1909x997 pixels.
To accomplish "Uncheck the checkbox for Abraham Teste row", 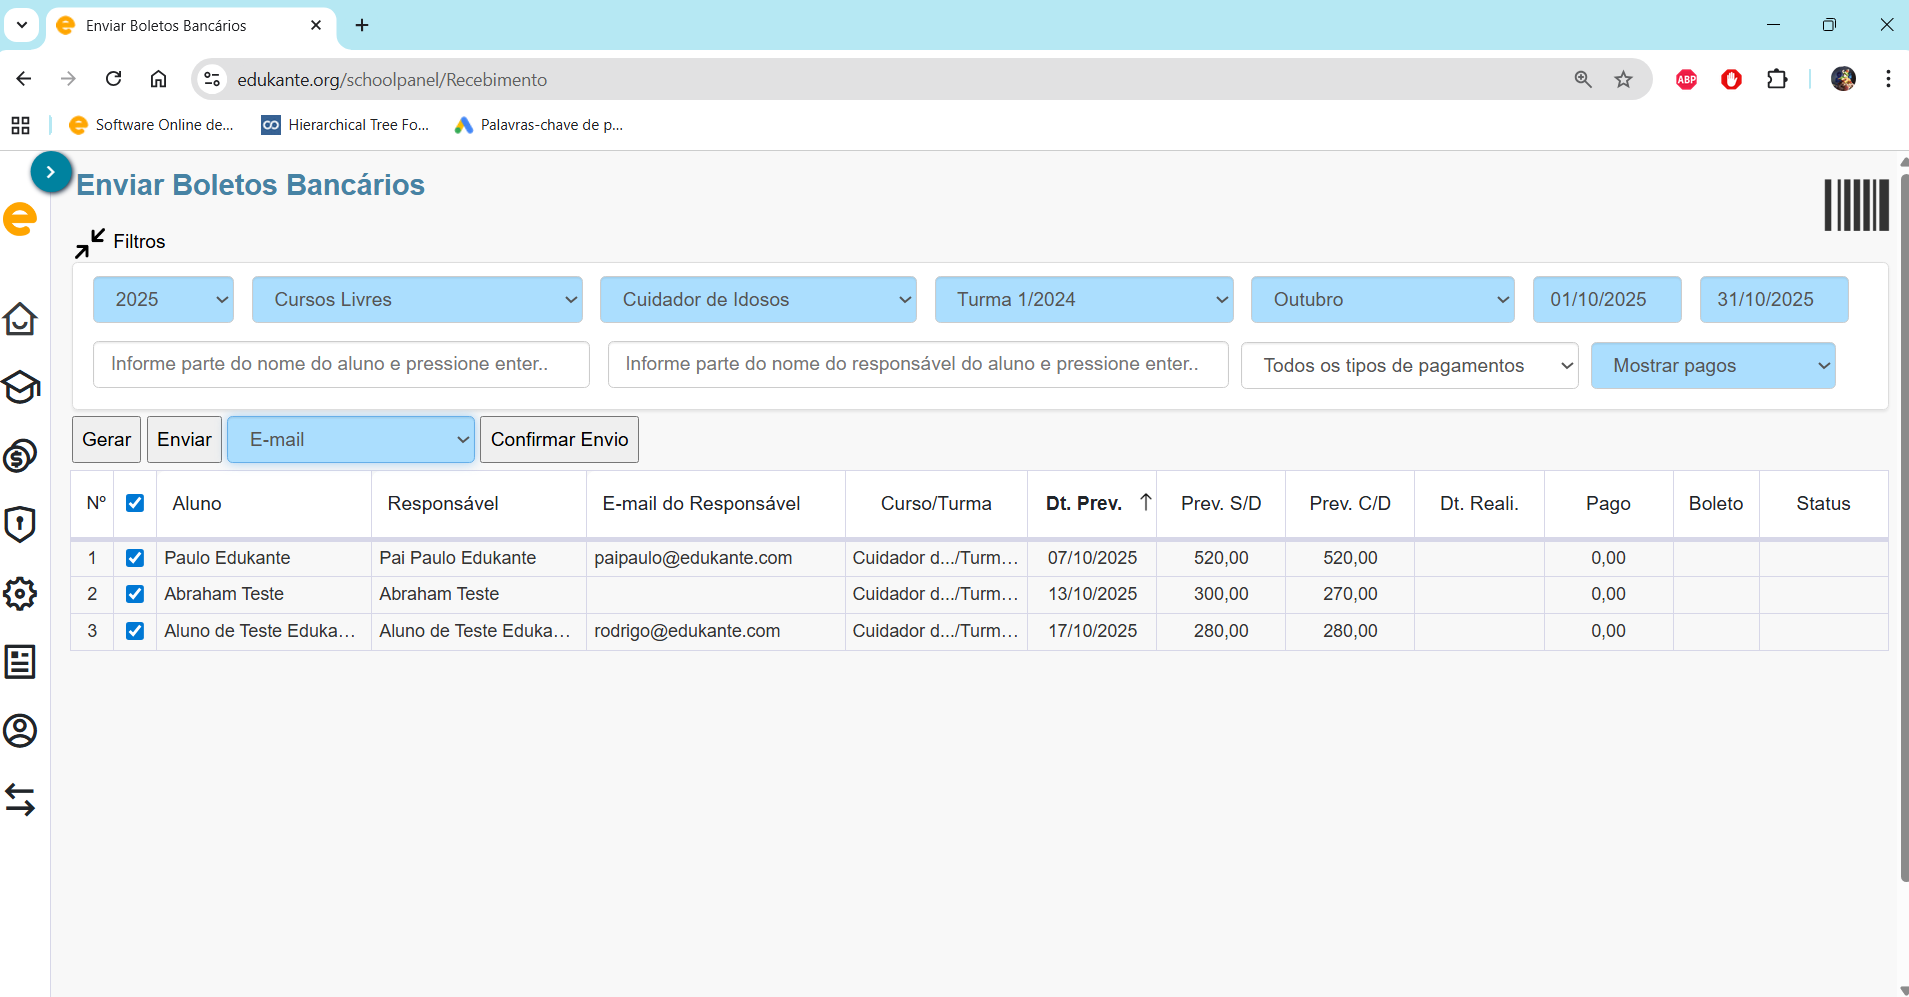I will click(x=135, y=594).
